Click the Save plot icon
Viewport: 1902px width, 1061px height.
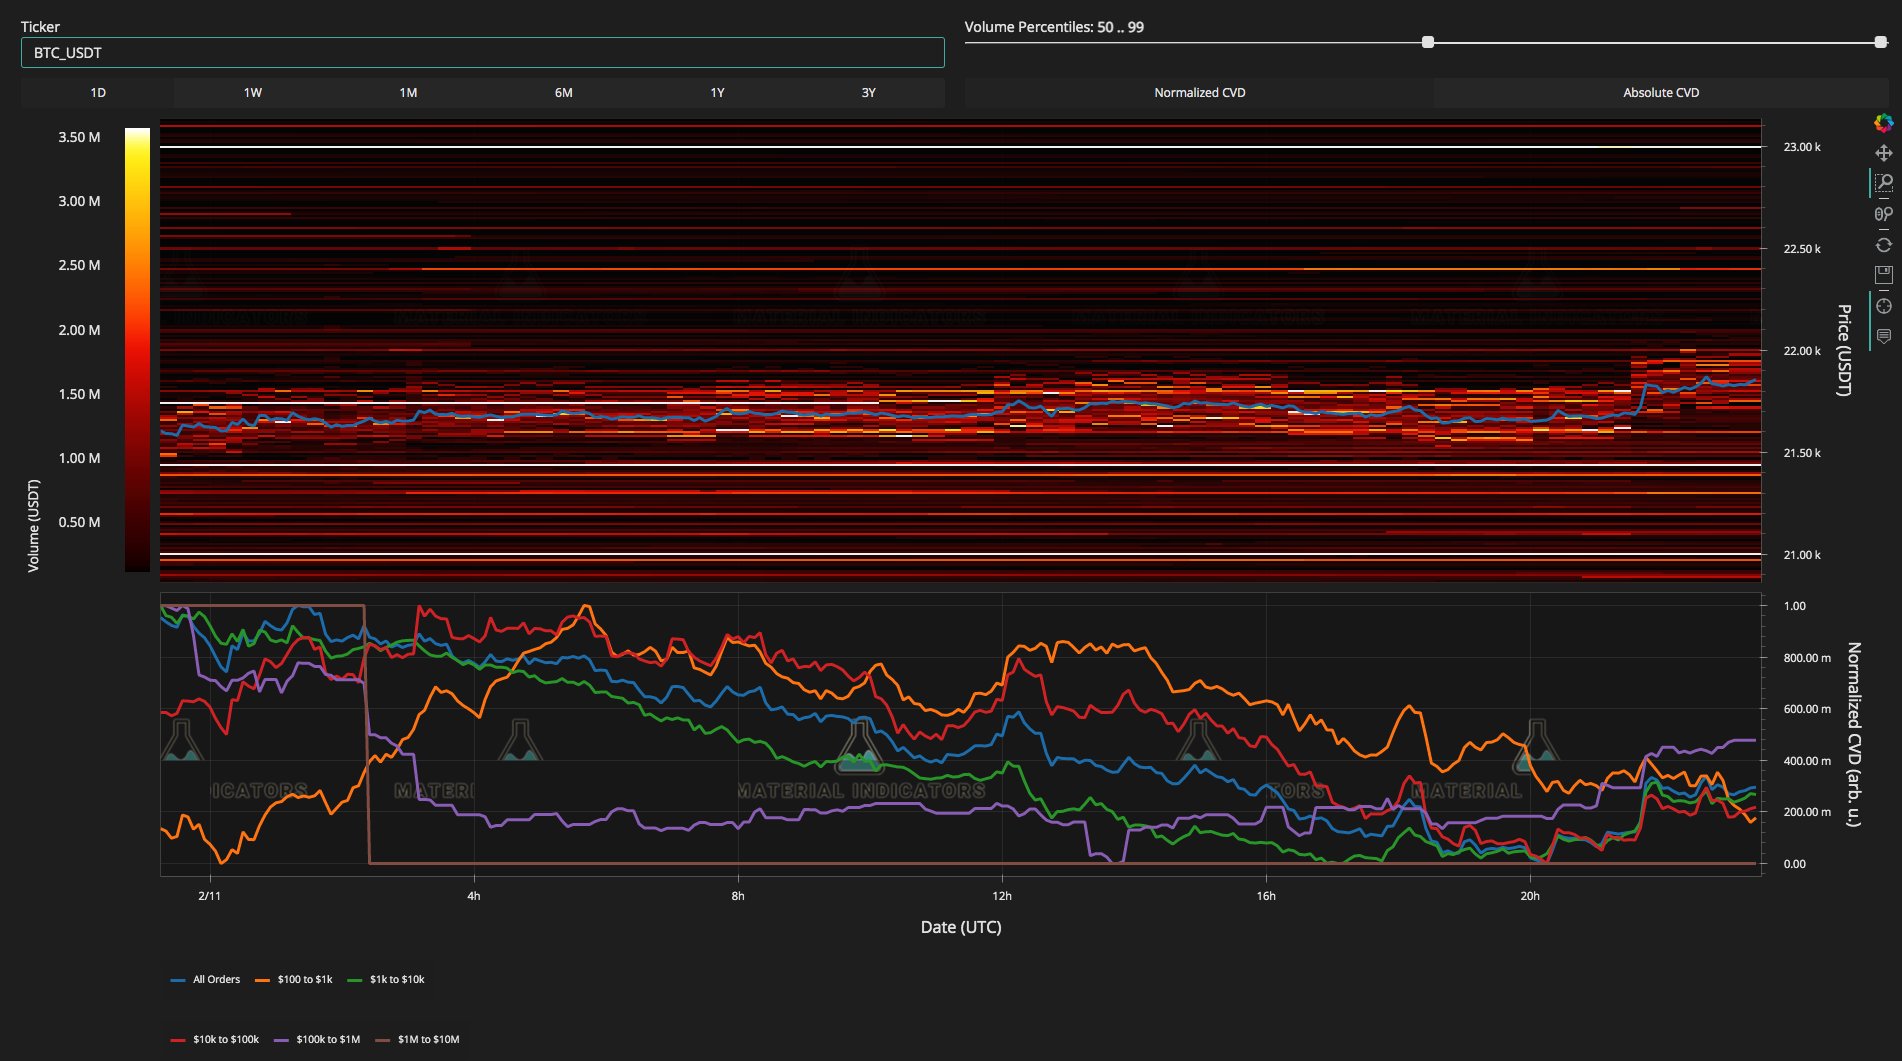[x=1883, y=275]
